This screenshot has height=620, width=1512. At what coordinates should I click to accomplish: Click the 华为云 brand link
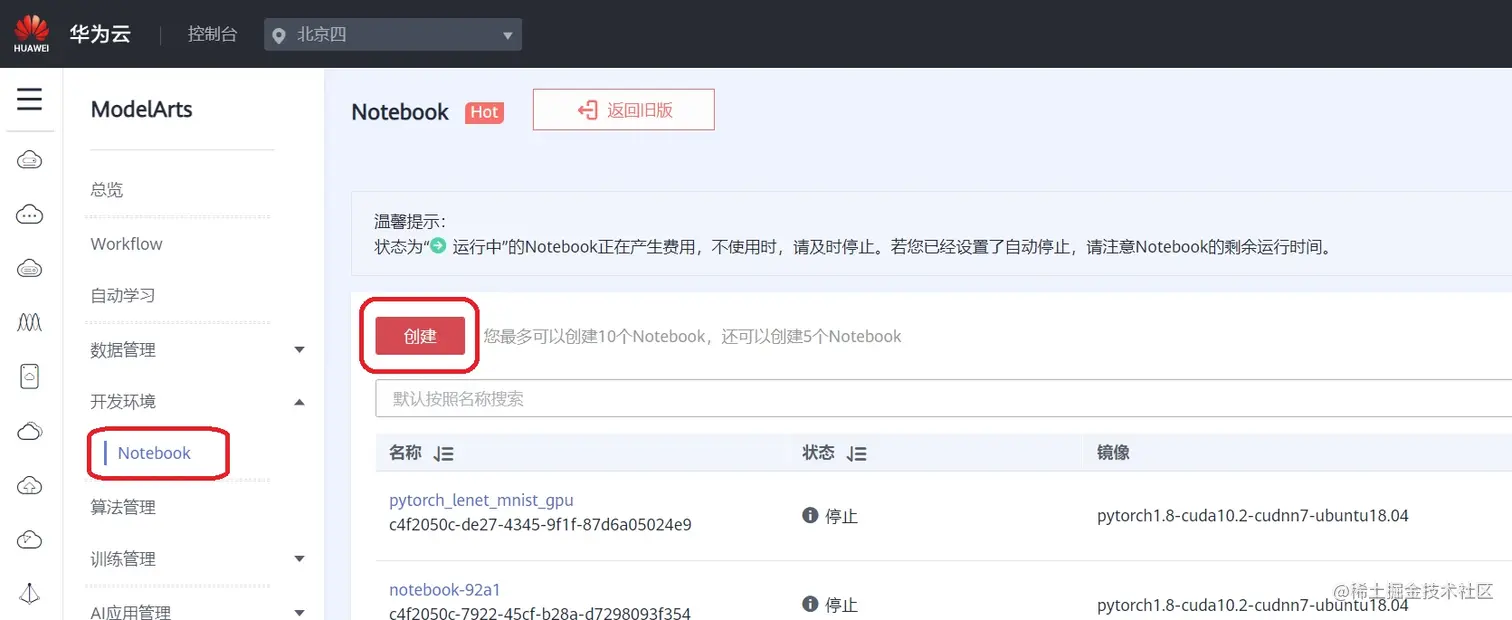click(100, 34)
